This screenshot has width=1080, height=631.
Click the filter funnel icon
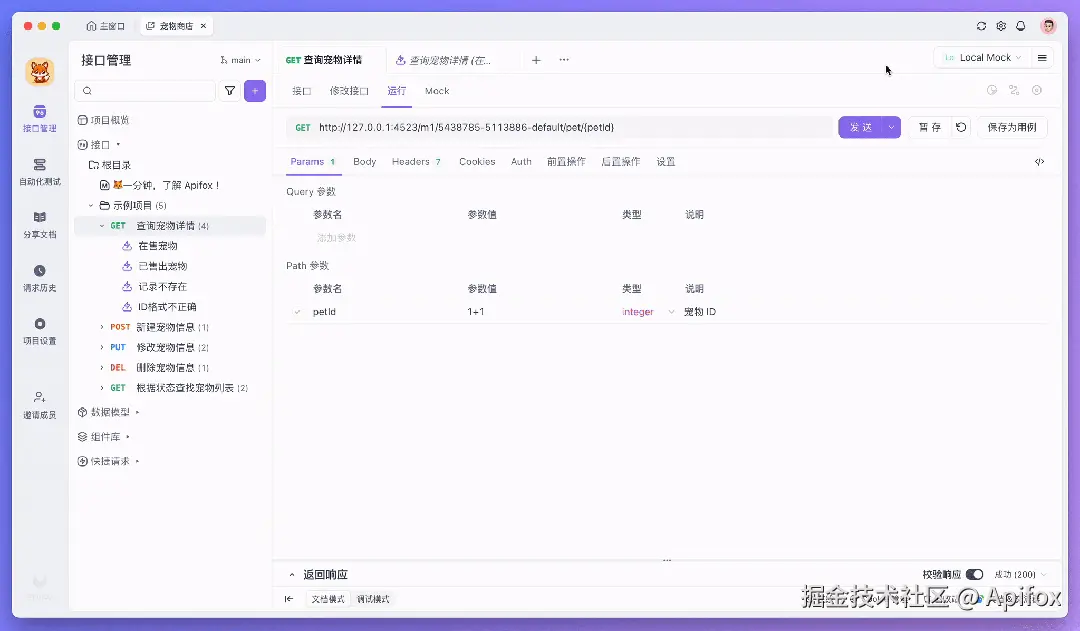(230, 90)
